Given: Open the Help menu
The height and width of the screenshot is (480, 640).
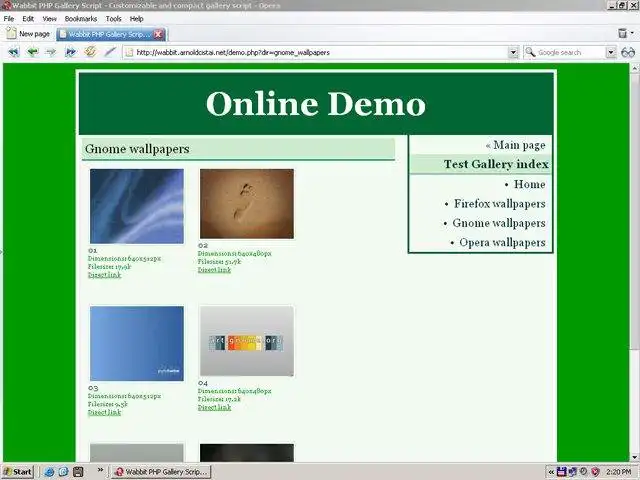Looking at the screenshot, I should click(136, 19).
